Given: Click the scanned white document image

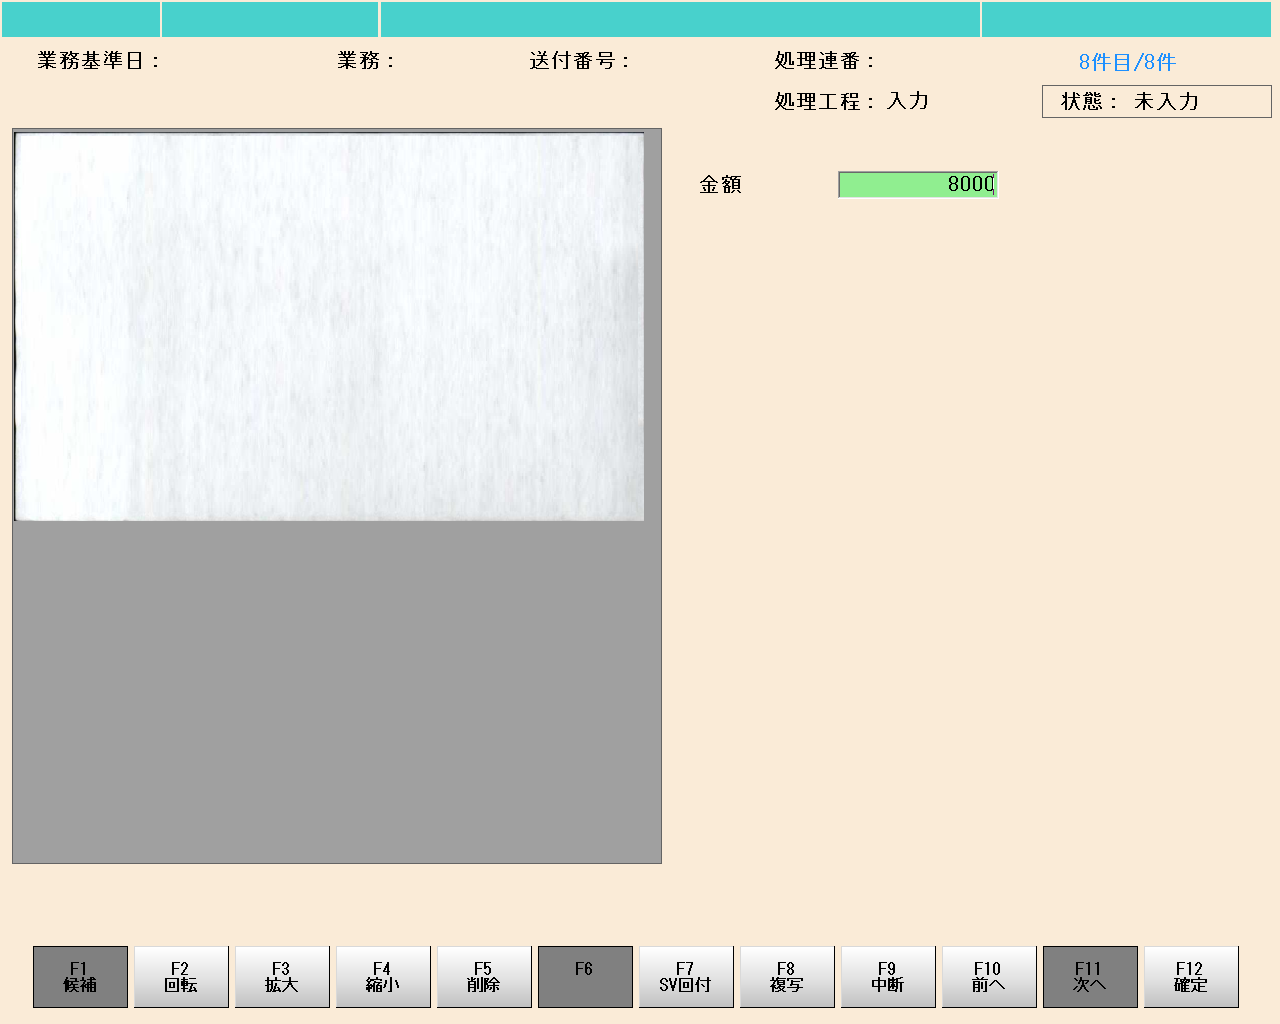Looking at the screenshot, I should 329,327.
